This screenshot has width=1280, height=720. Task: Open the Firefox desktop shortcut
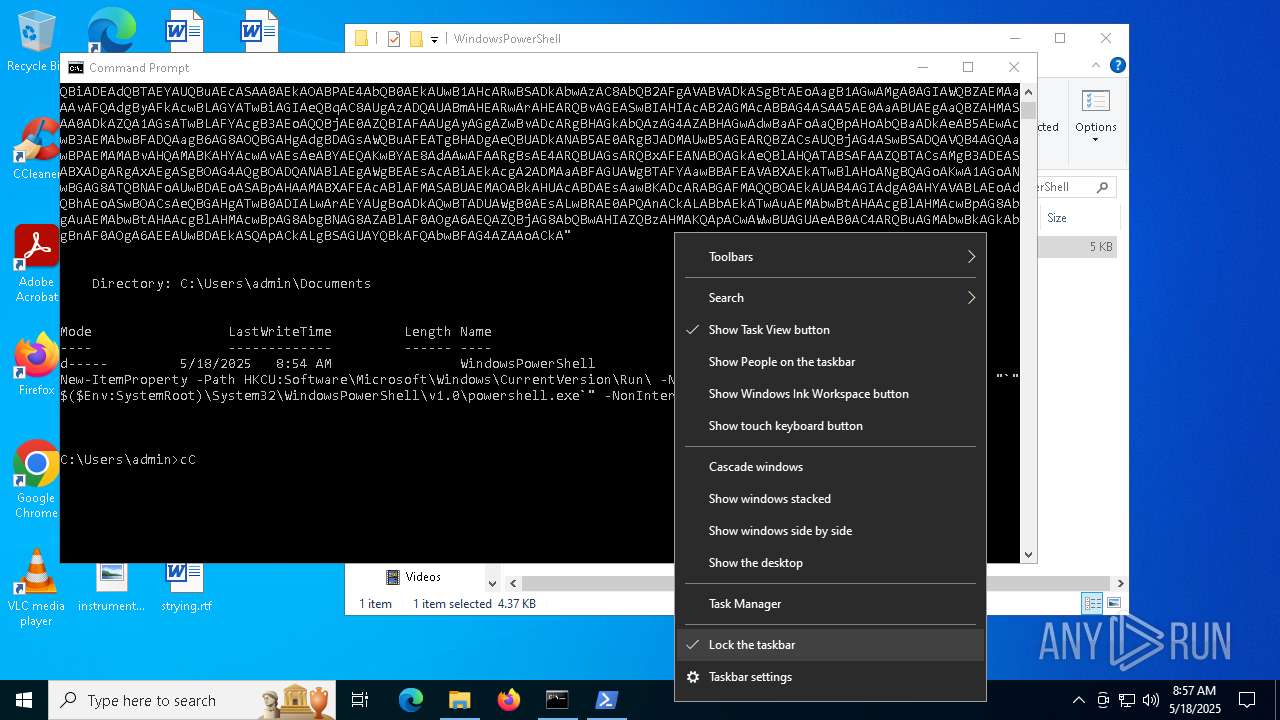point(36,365)
